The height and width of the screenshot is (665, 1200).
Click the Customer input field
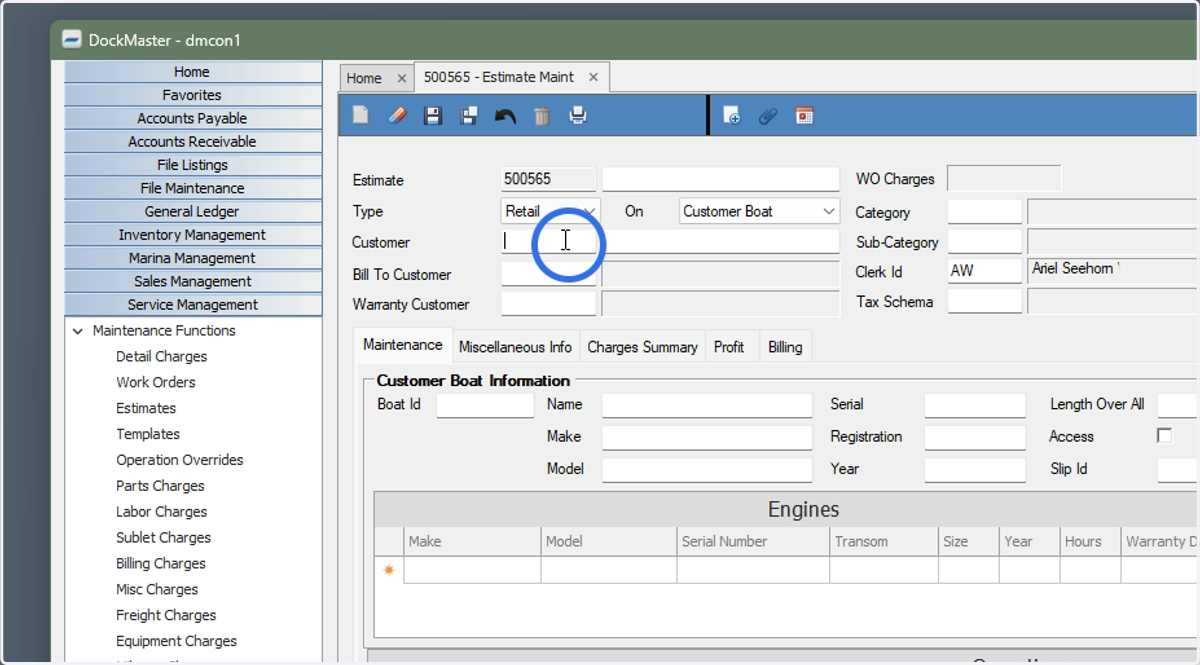(548, 241)
